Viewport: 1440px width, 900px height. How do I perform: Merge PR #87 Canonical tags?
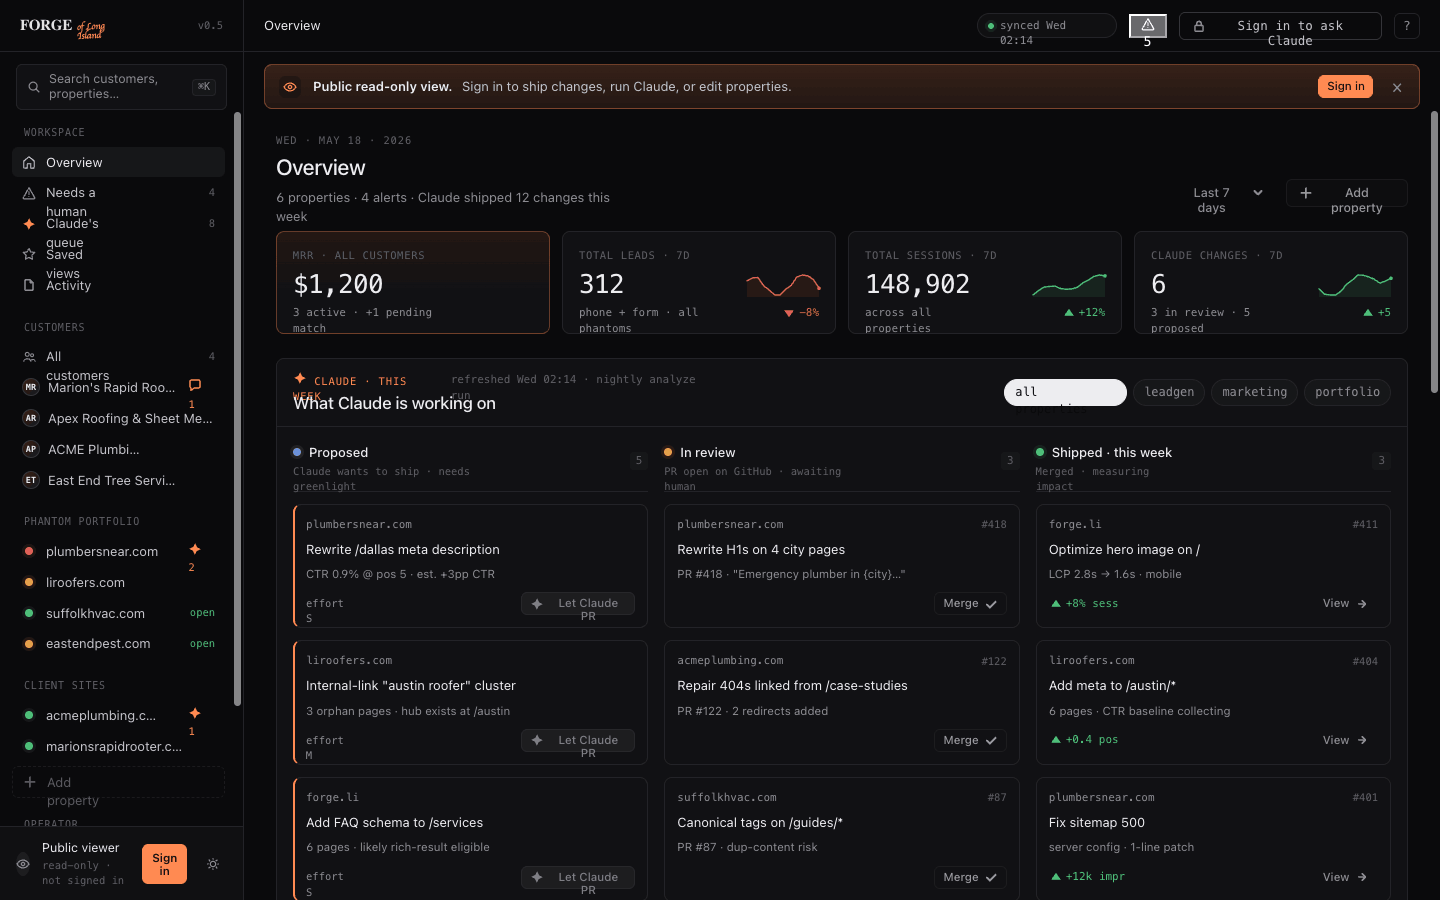[x=970, y=878]
